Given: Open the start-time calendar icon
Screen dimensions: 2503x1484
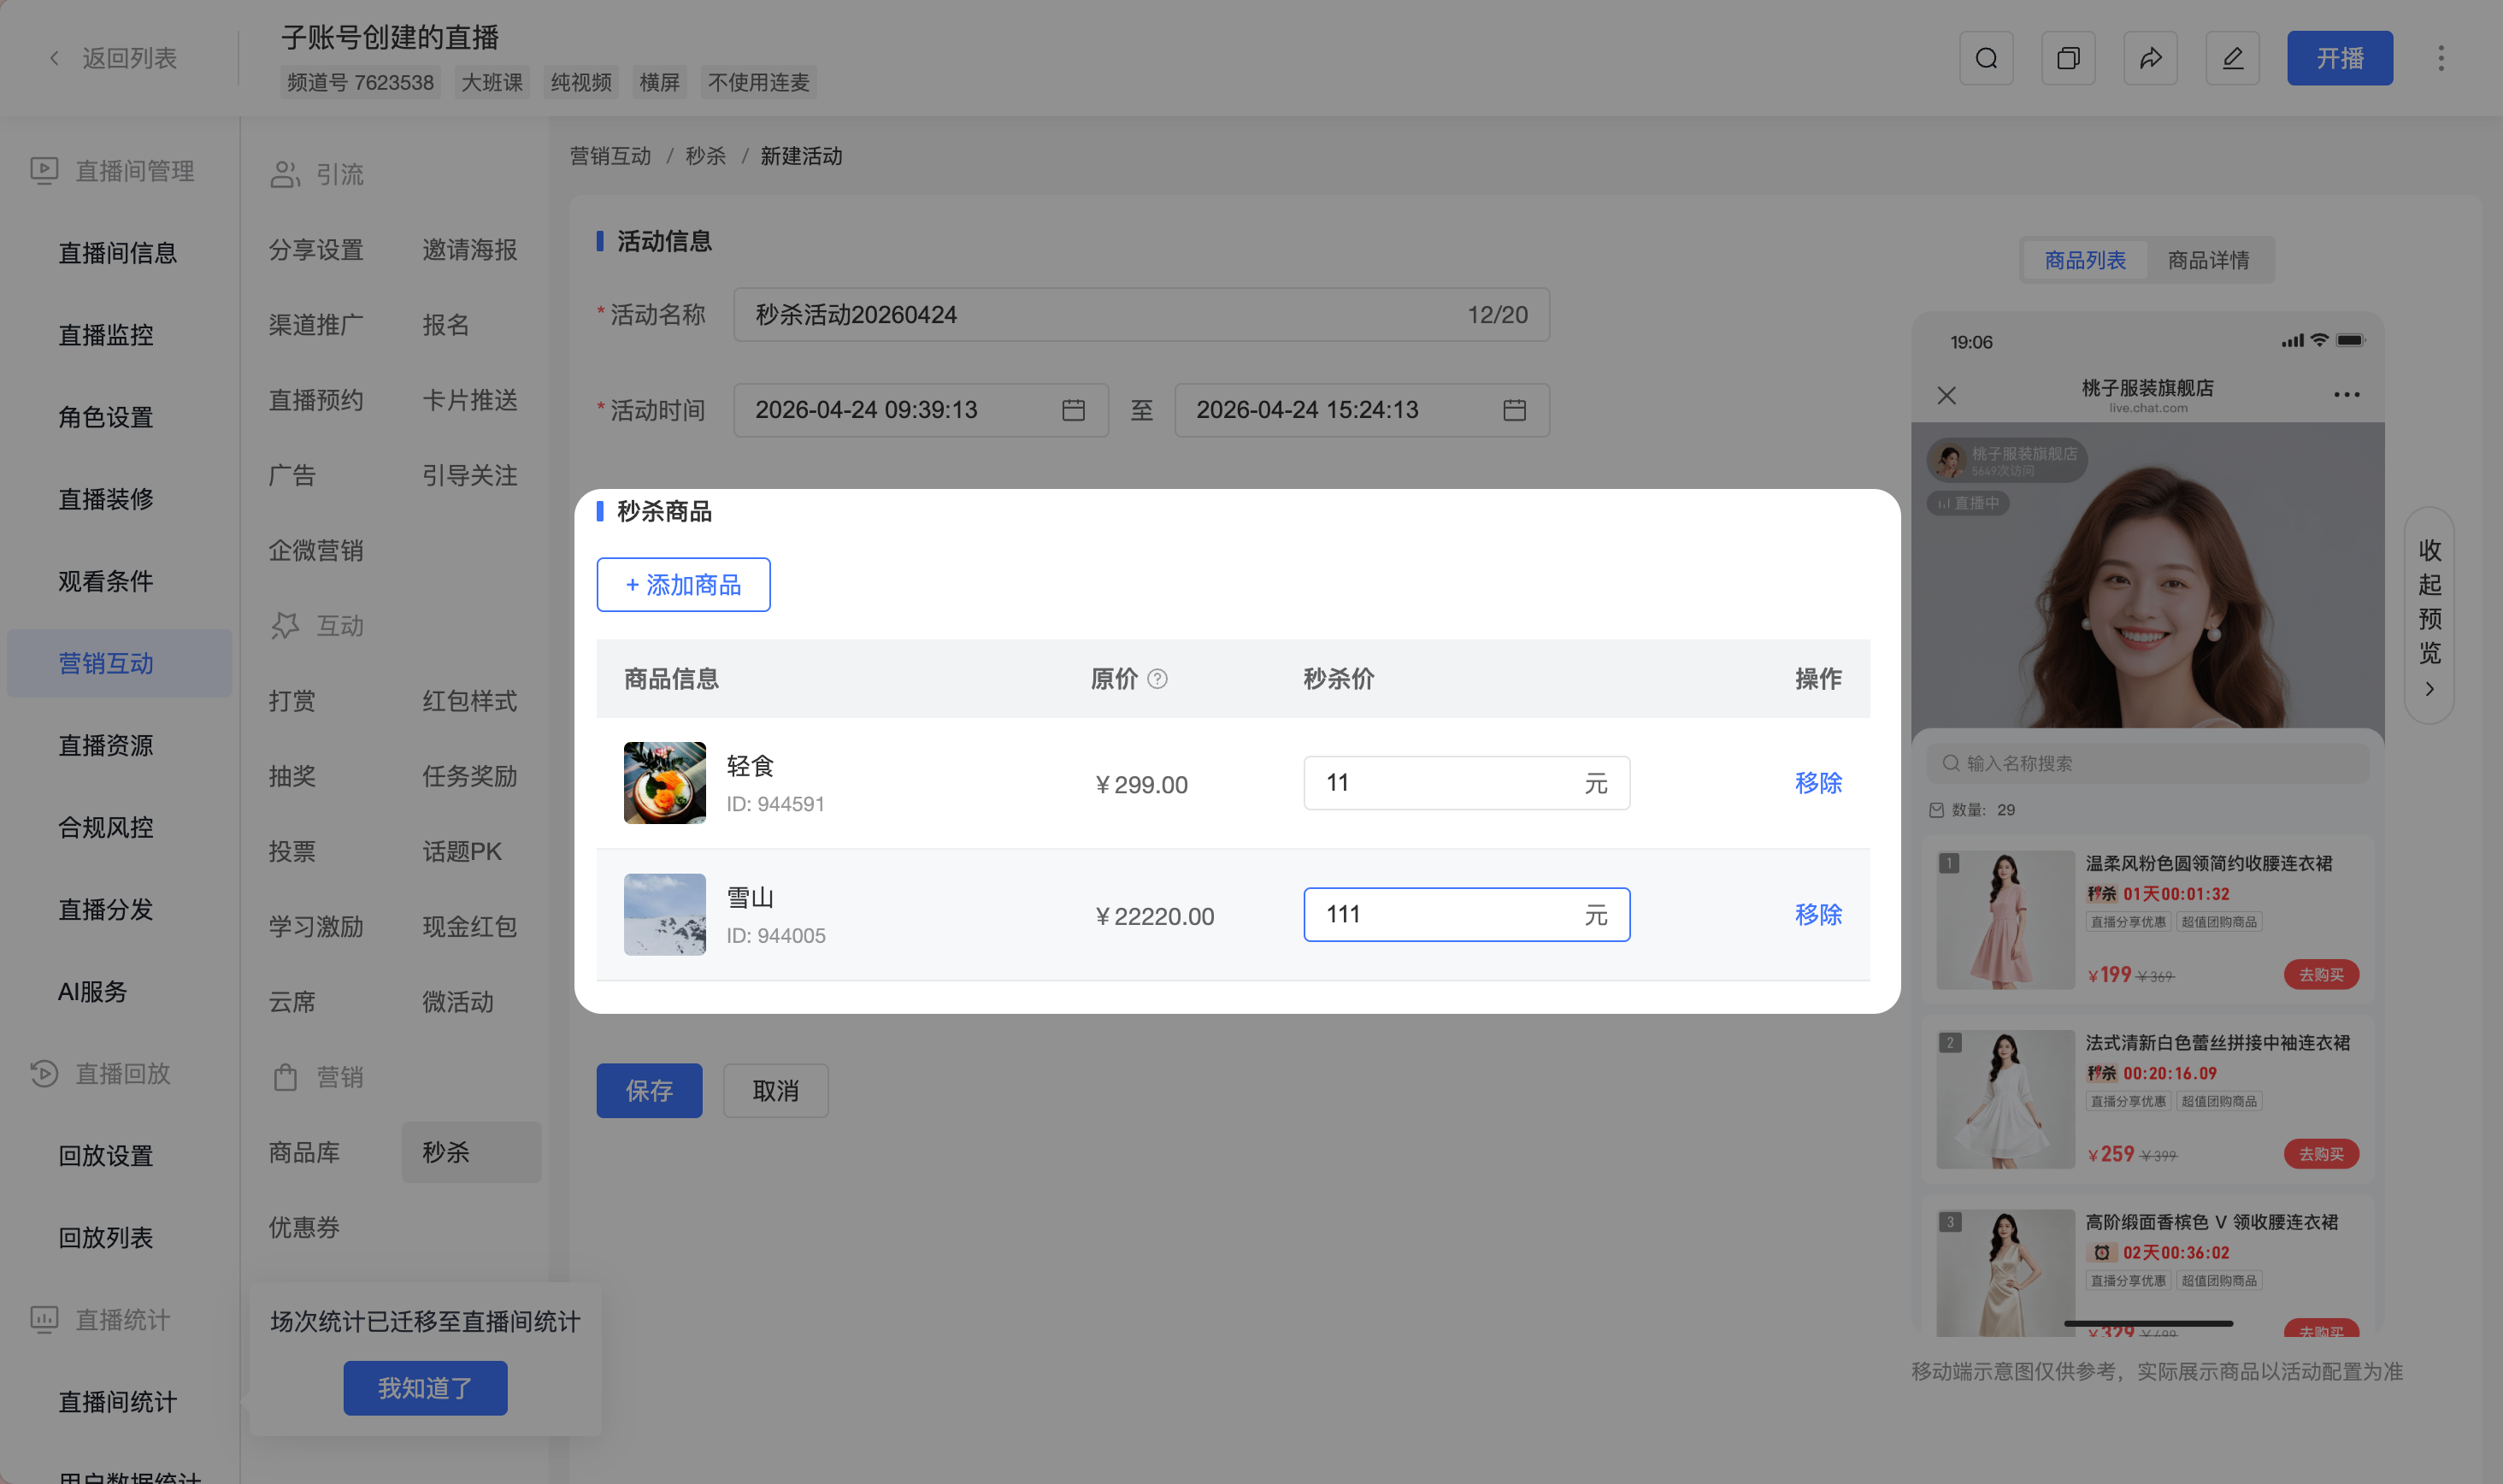Looking at the screenshot, I should 1073,410.
